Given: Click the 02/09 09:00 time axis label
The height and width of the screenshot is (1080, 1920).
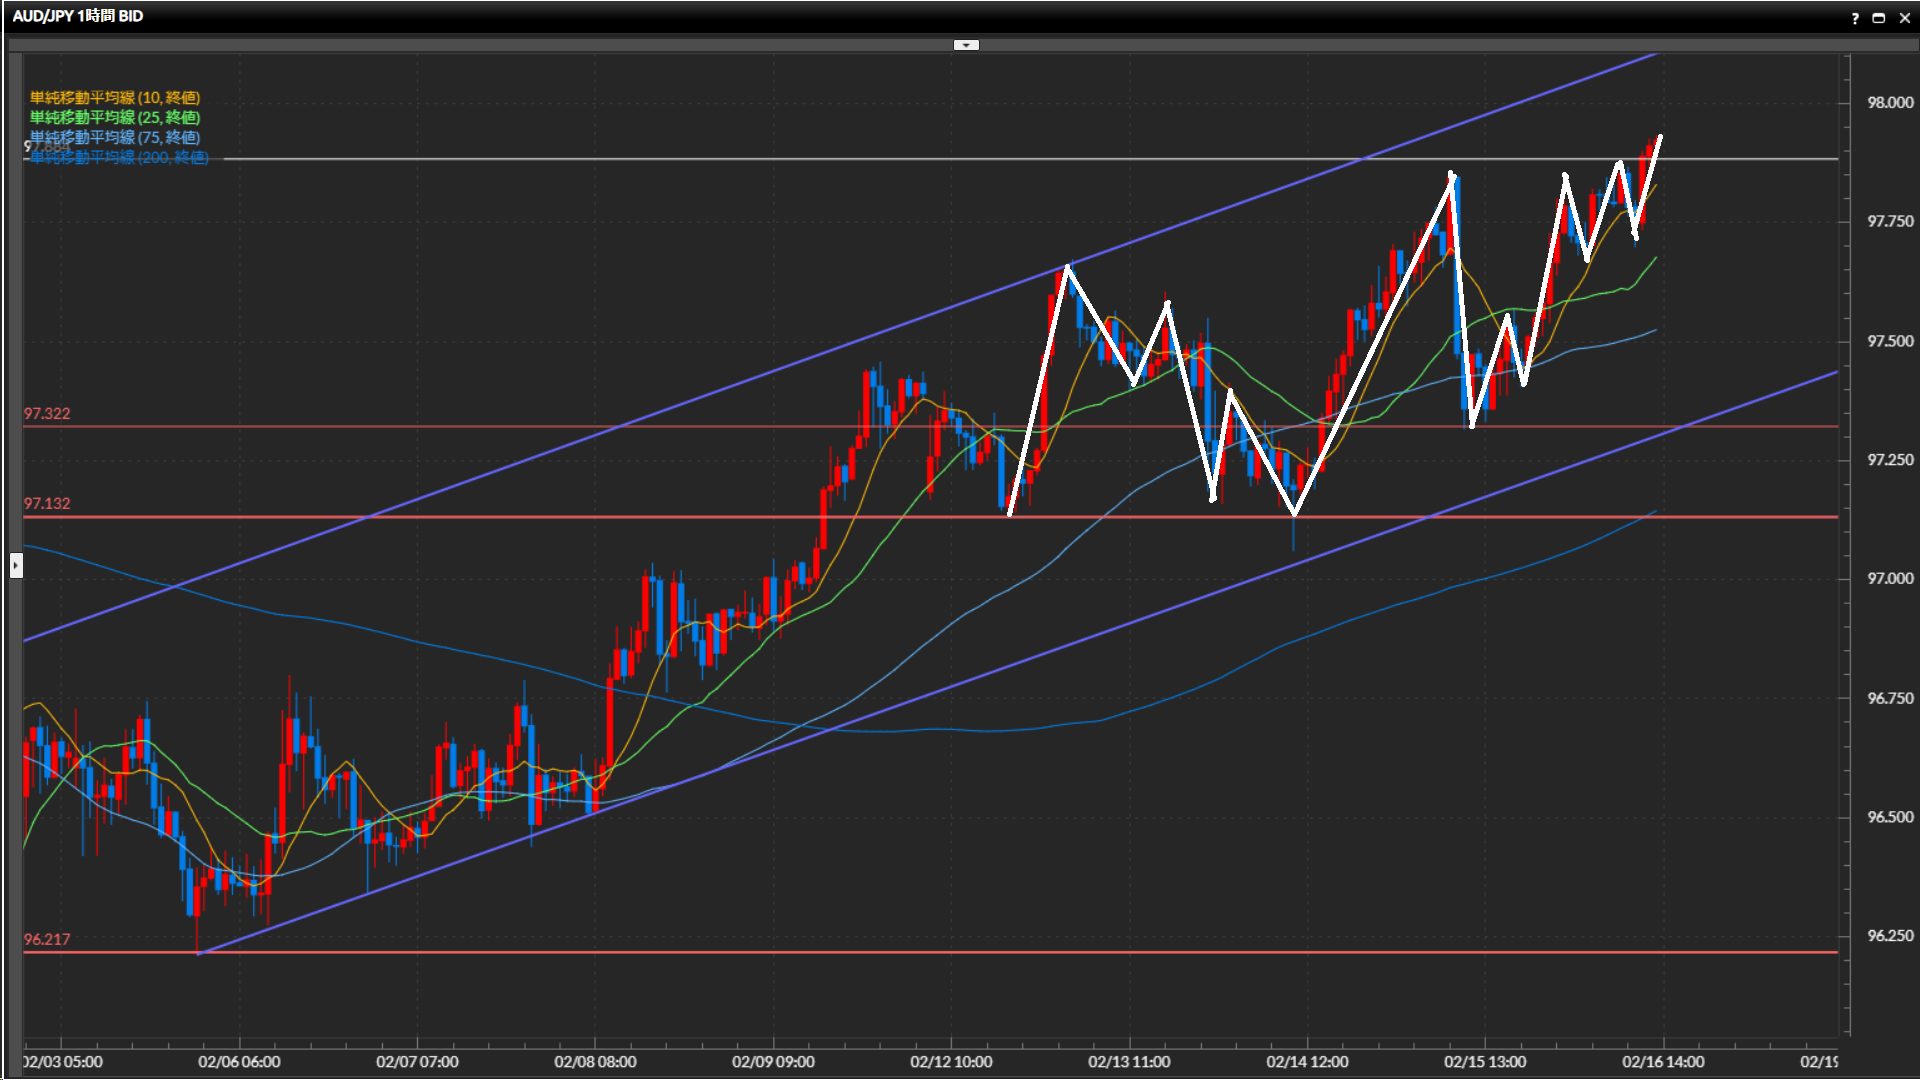Looking at the screenshot, I should point(773,1061).
